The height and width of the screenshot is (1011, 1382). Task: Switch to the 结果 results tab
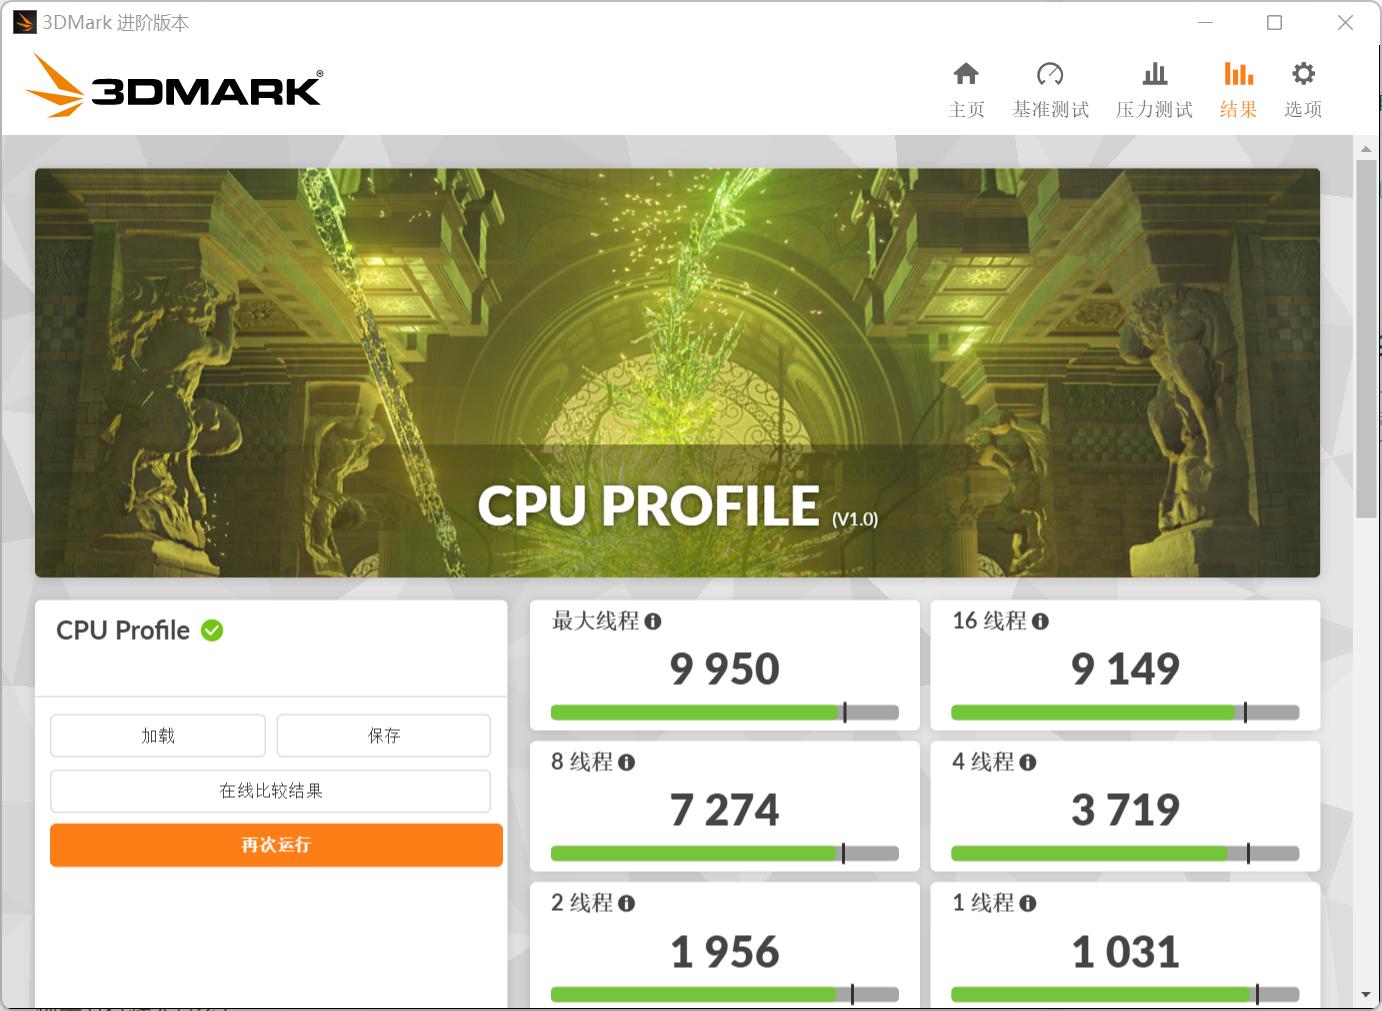tap(1238, 88)
